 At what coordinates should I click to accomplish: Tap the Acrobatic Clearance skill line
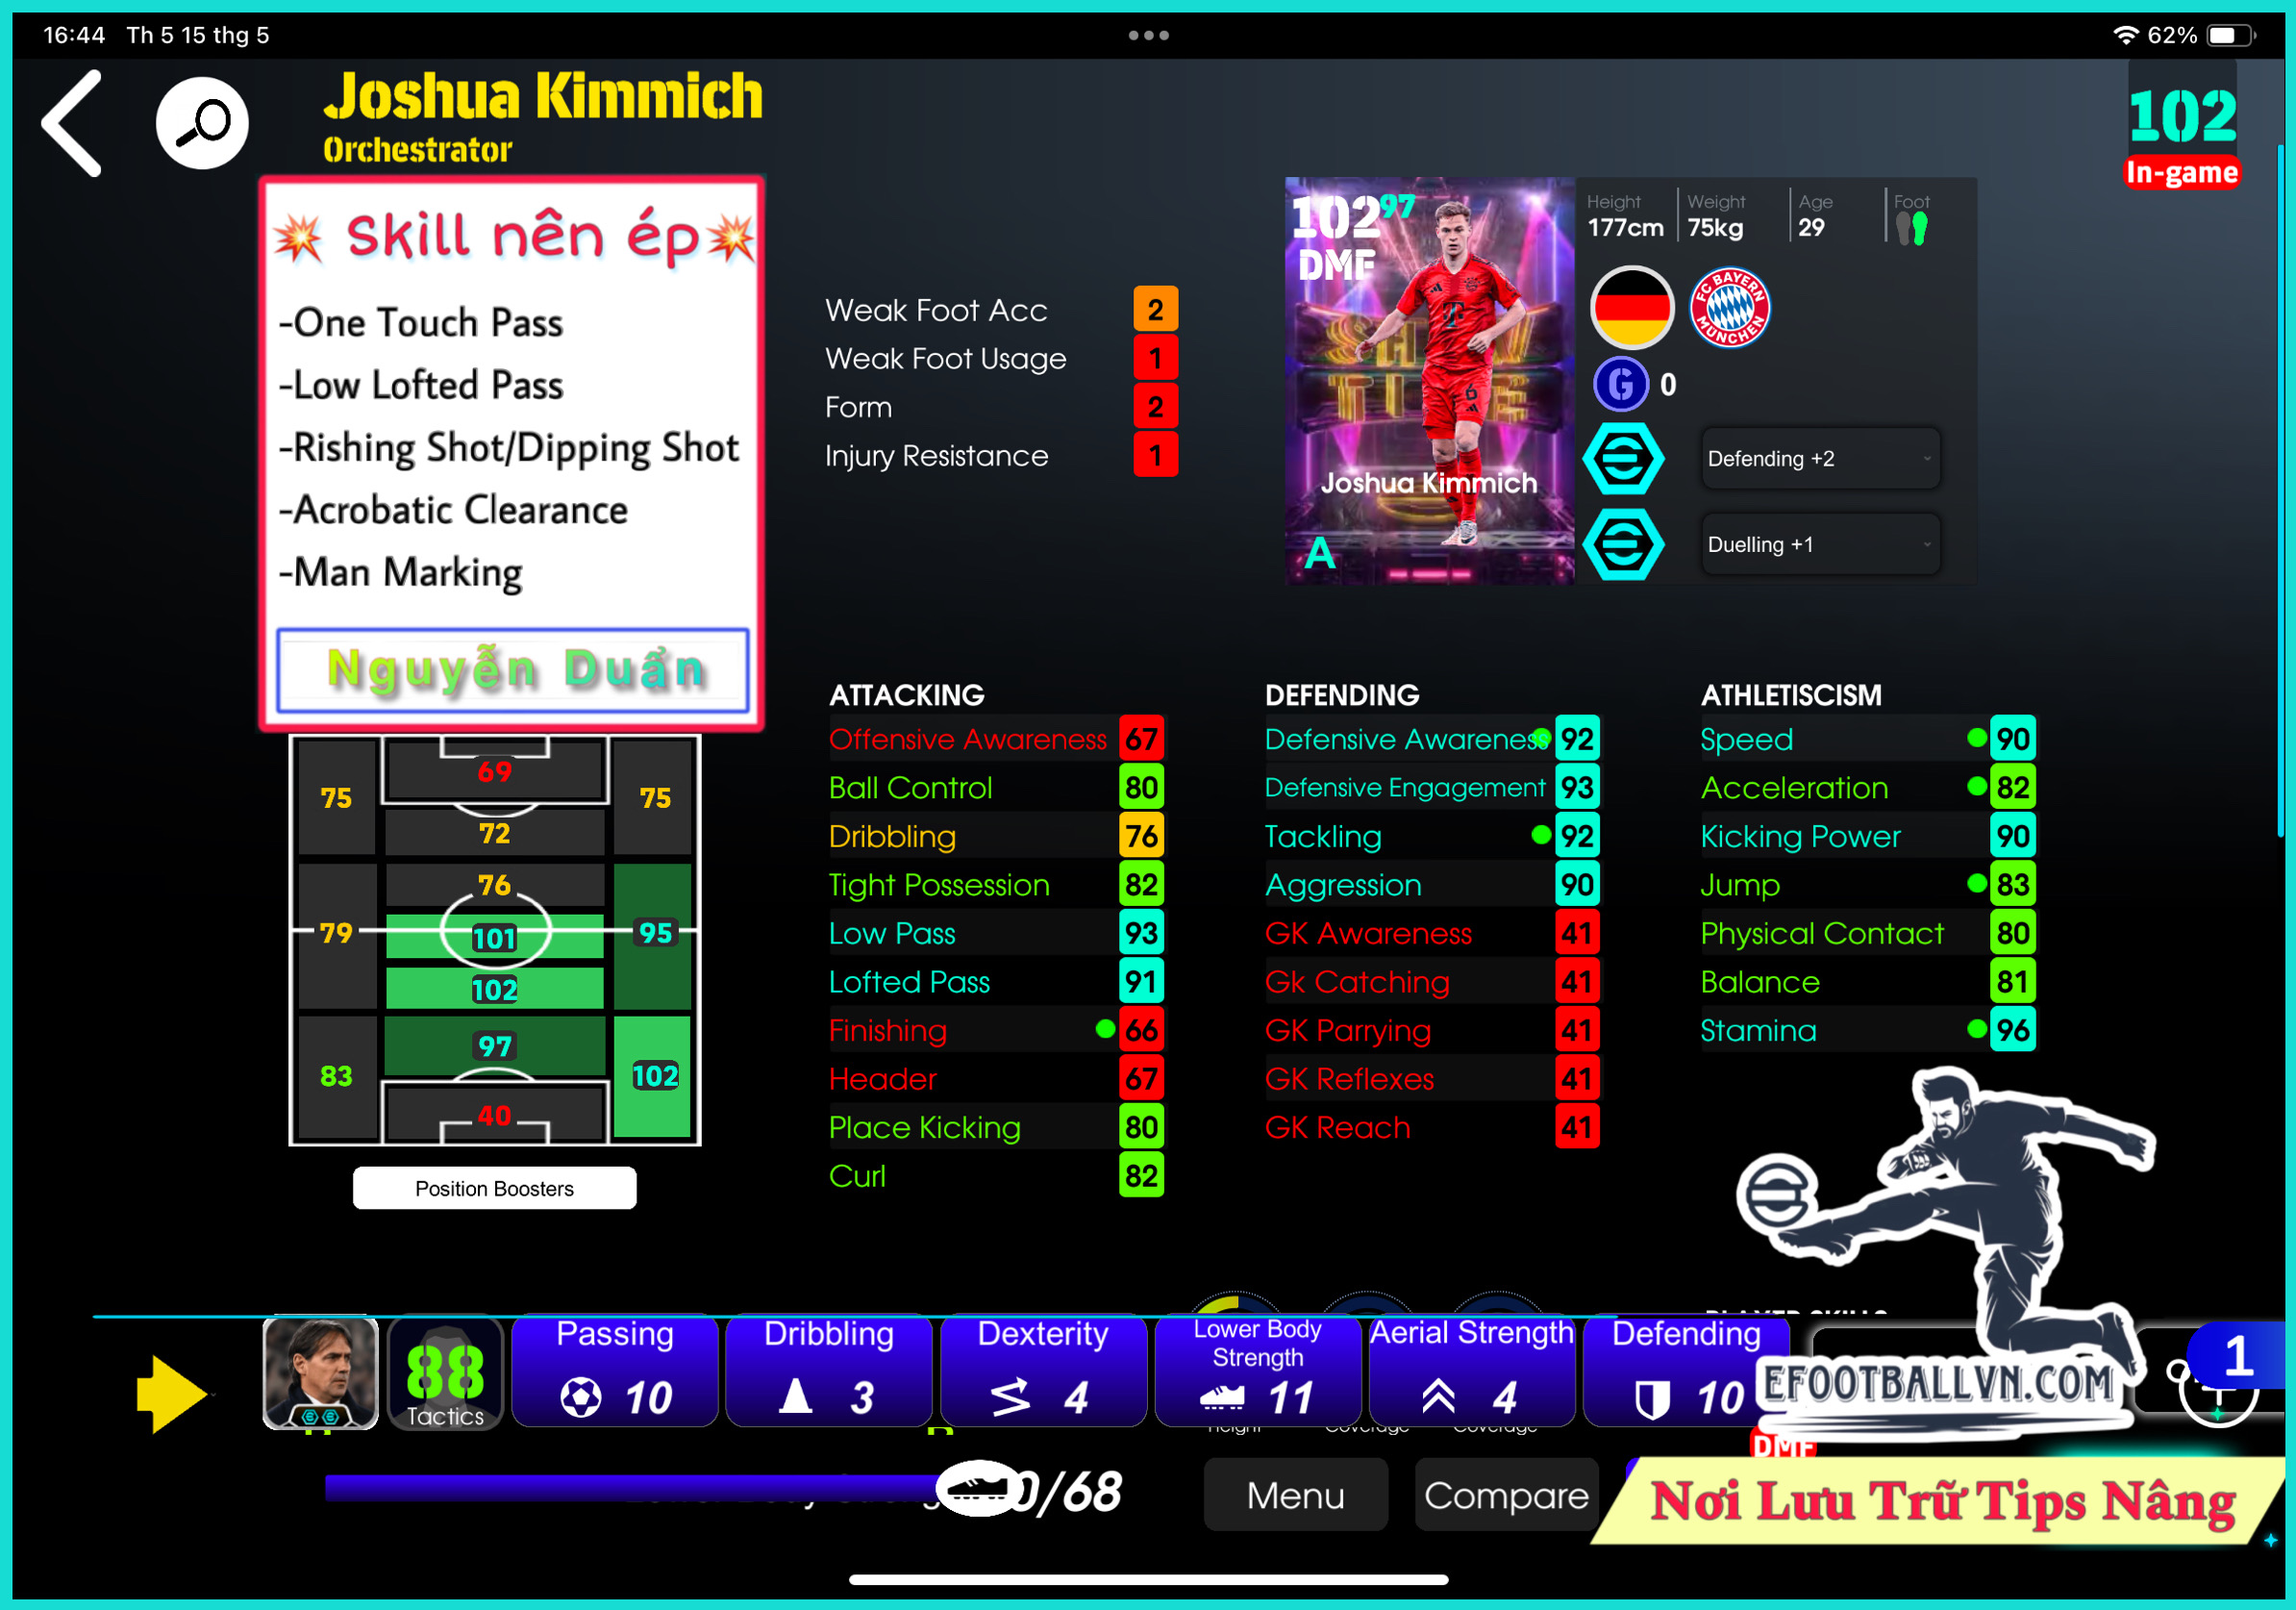[453, 510]
